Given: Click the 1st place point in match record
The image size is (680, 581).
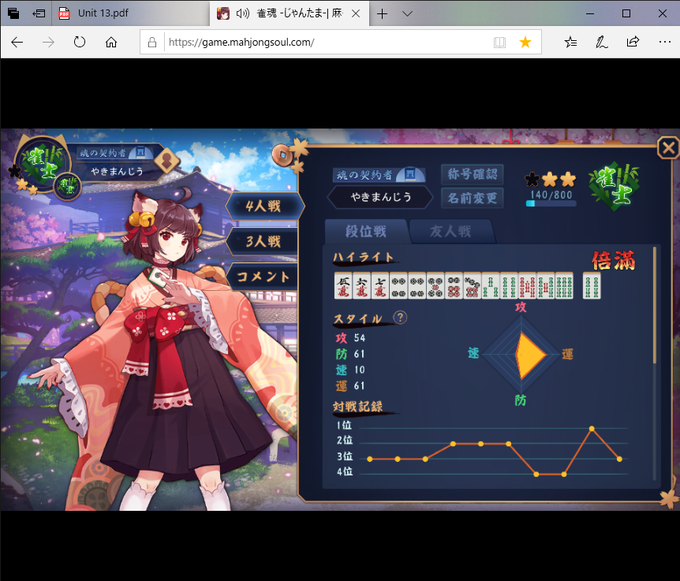Looking at the screenshot, I should [592, 428].
